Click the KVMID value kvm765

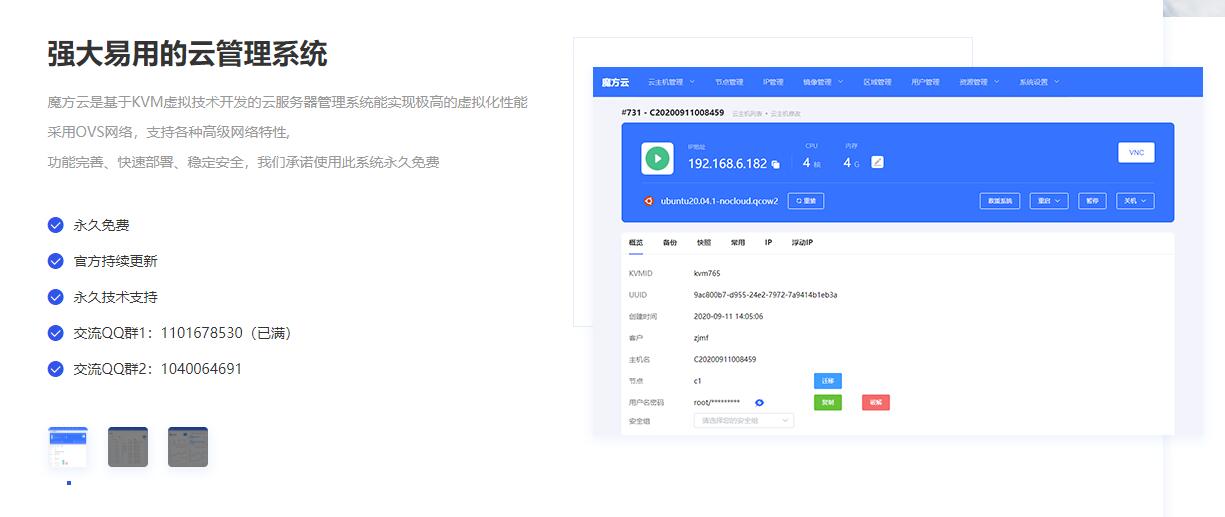click(707, 273)
